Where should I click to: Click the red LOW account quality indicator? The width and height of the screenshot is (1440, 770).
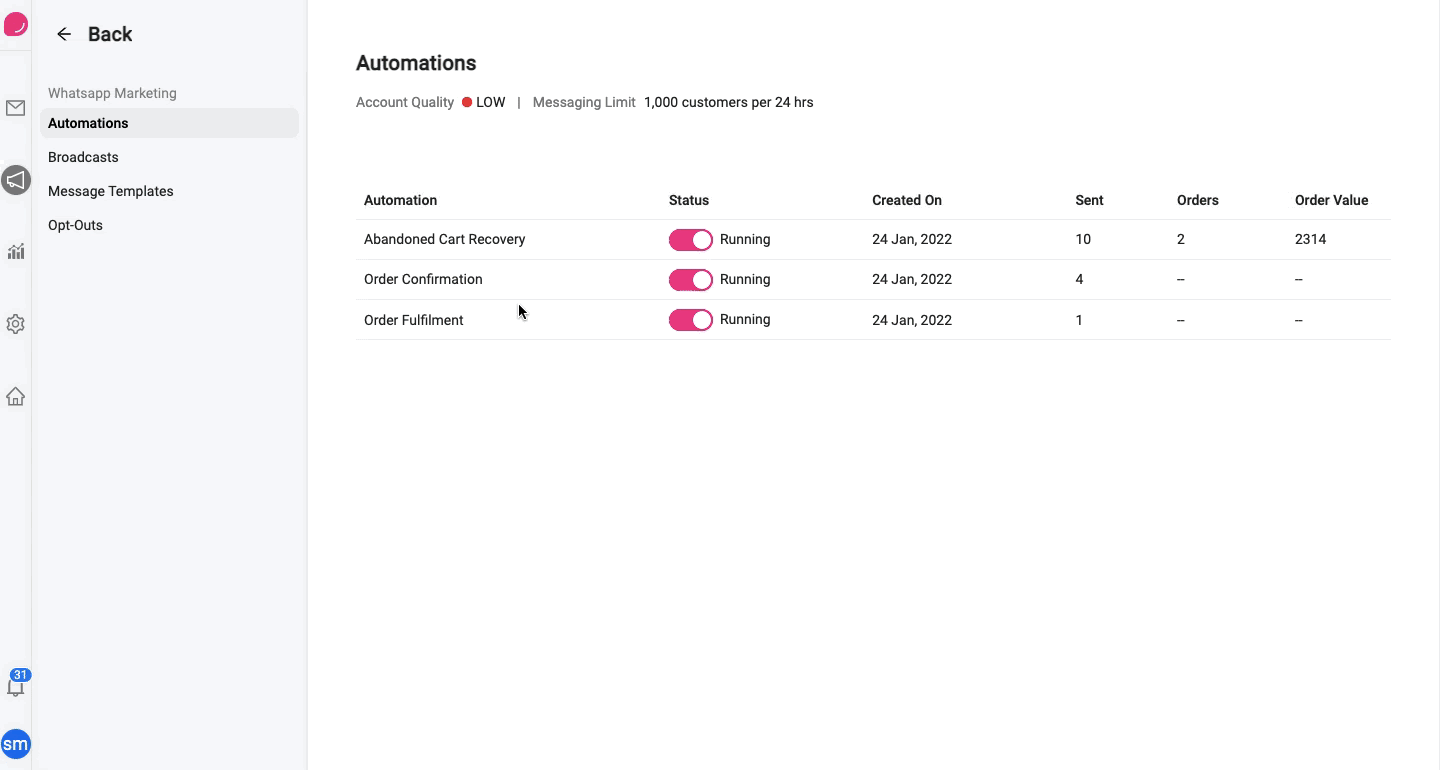(484, 102)
